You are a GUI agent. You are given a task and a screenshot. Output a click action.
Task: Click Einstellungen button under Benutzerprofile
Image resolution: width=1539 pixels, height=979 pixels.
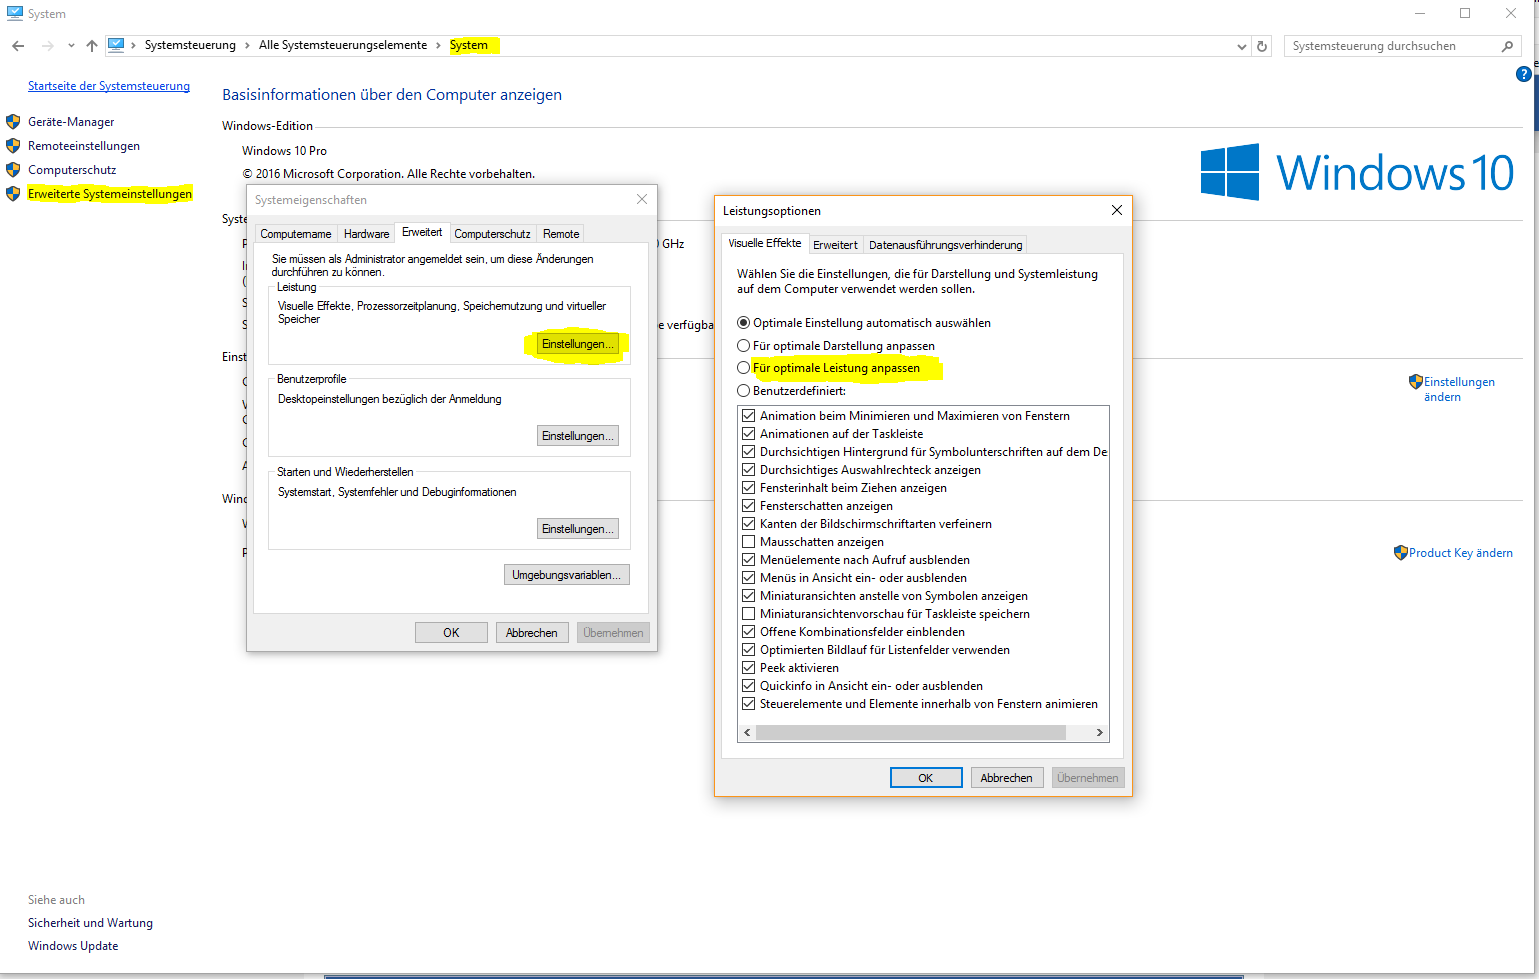coord(578,436)
